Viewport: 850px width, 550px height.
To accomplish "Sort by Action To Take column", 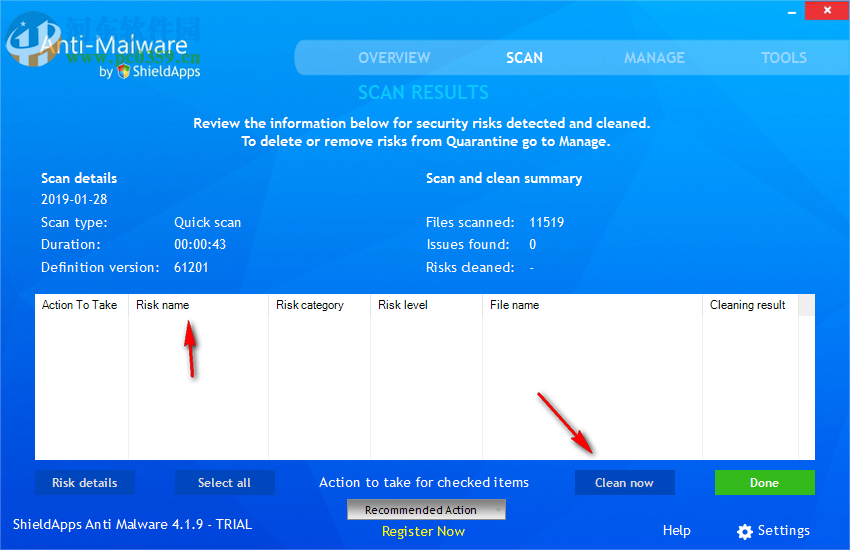I will (81, 305).
